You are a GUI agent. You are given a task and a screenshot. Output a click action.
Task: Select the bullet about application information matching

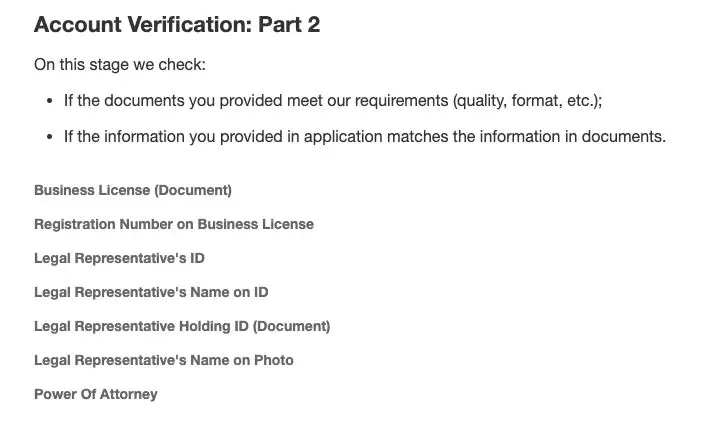364,136
